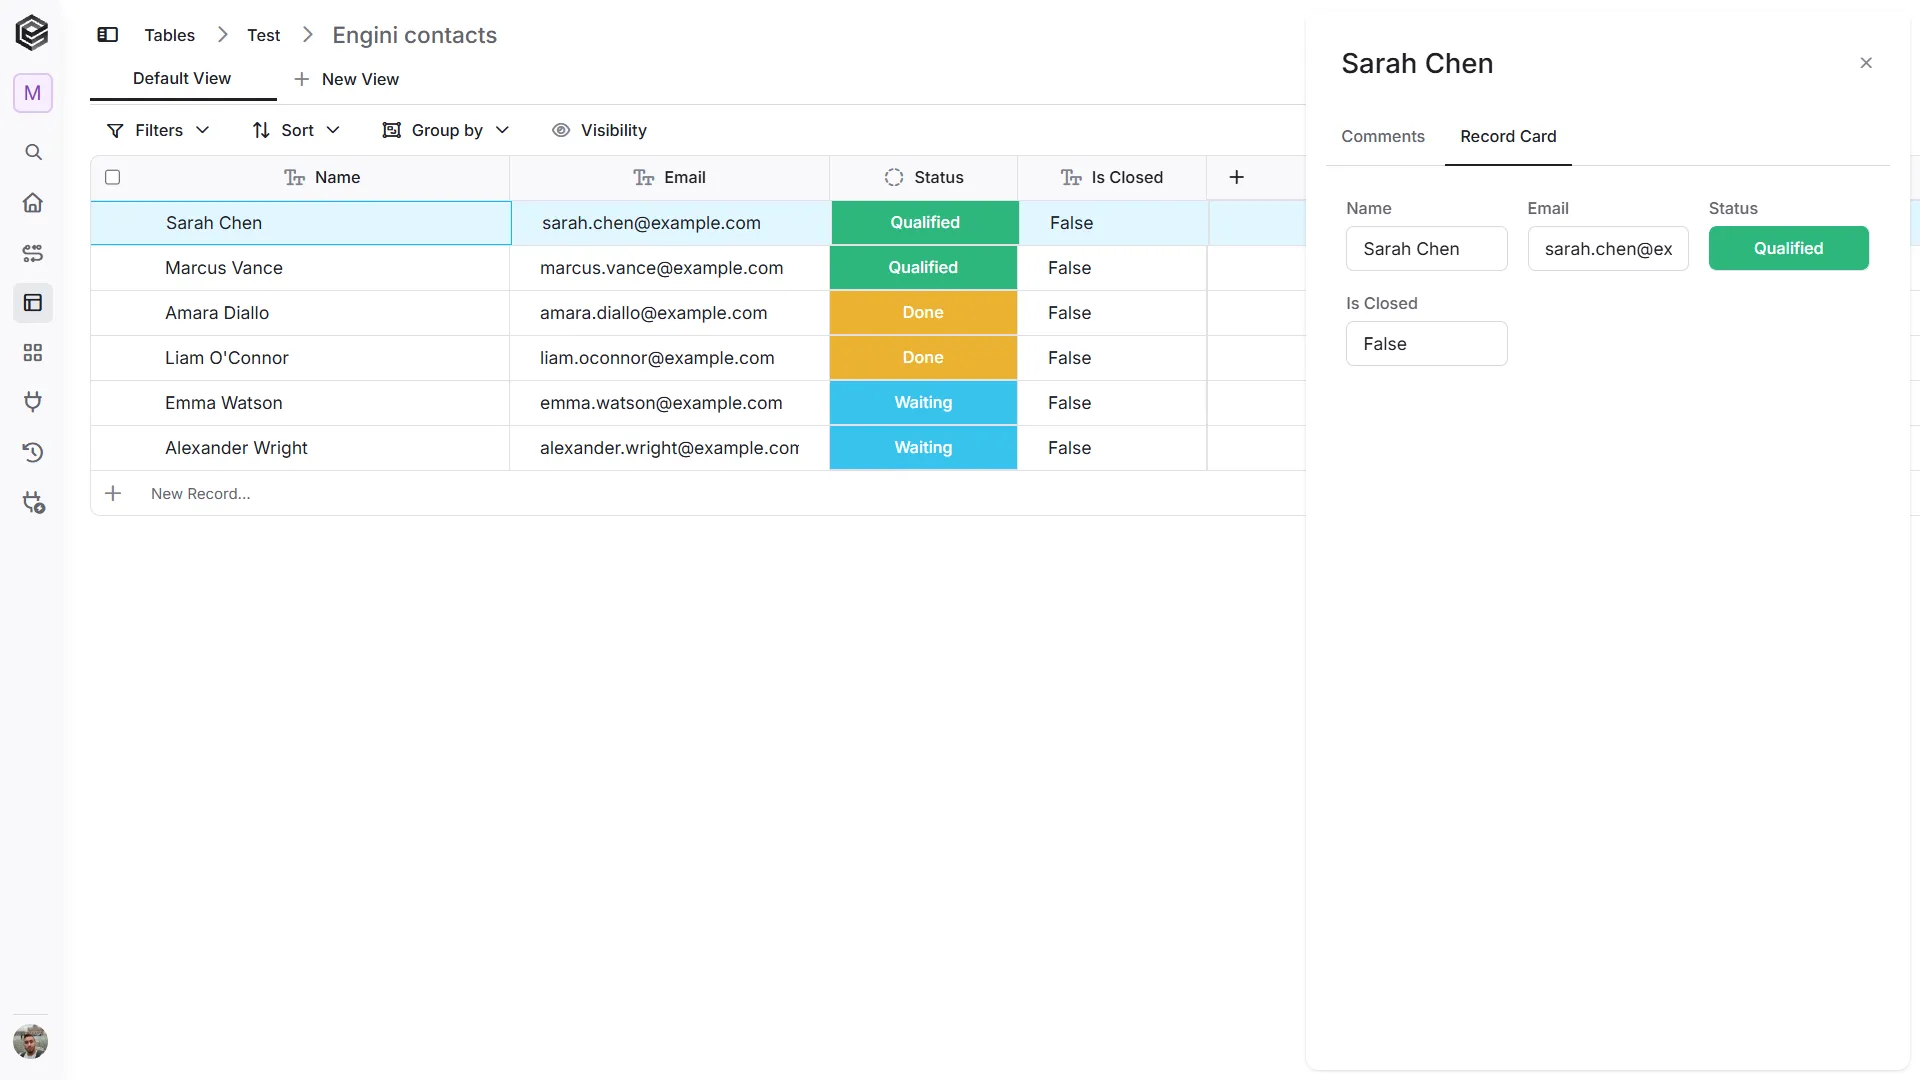Open the history clock icon in sidebar
This screenshot has height=1080, width=1920.
point(33,452)
